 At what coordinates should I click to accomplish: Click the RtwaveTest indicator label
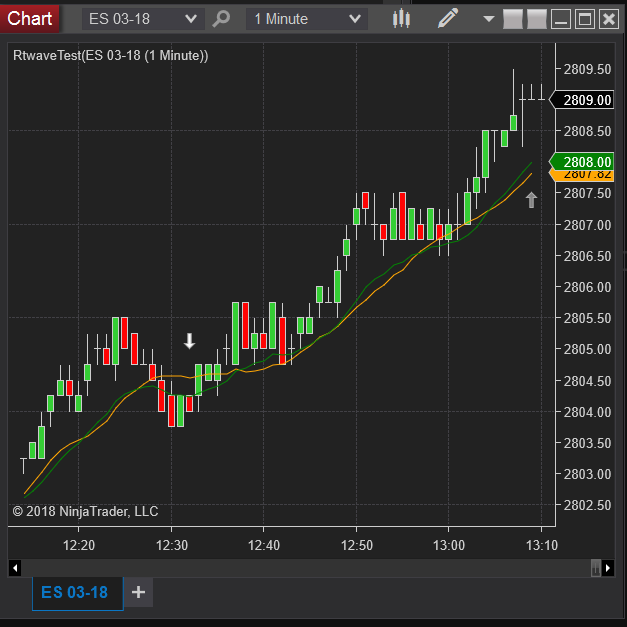coord(111,56)
